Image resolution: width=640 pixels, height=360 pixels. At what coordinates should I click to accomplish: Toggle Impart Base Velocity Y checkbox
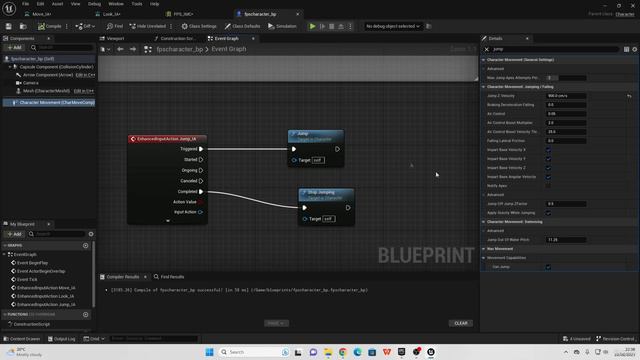(548, 159)
